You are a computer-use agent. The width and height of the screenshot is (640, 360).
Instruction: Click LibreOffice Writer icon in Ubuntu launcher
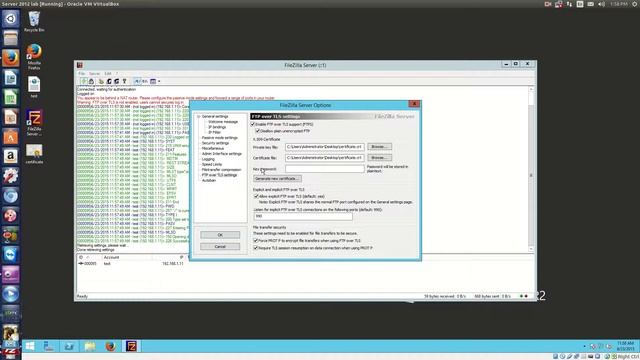point(11,78)
